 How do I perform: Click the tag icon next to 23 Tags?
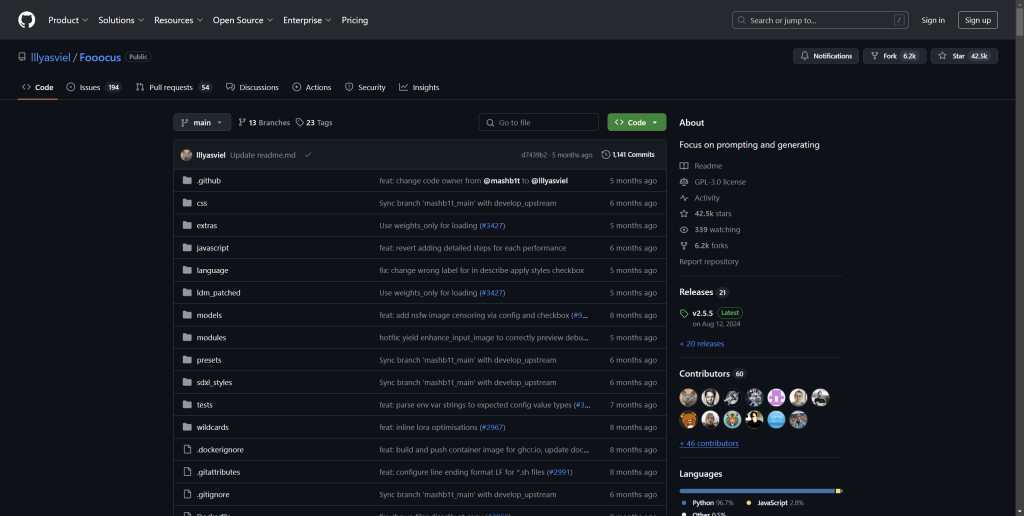click(x=300, y=122)
